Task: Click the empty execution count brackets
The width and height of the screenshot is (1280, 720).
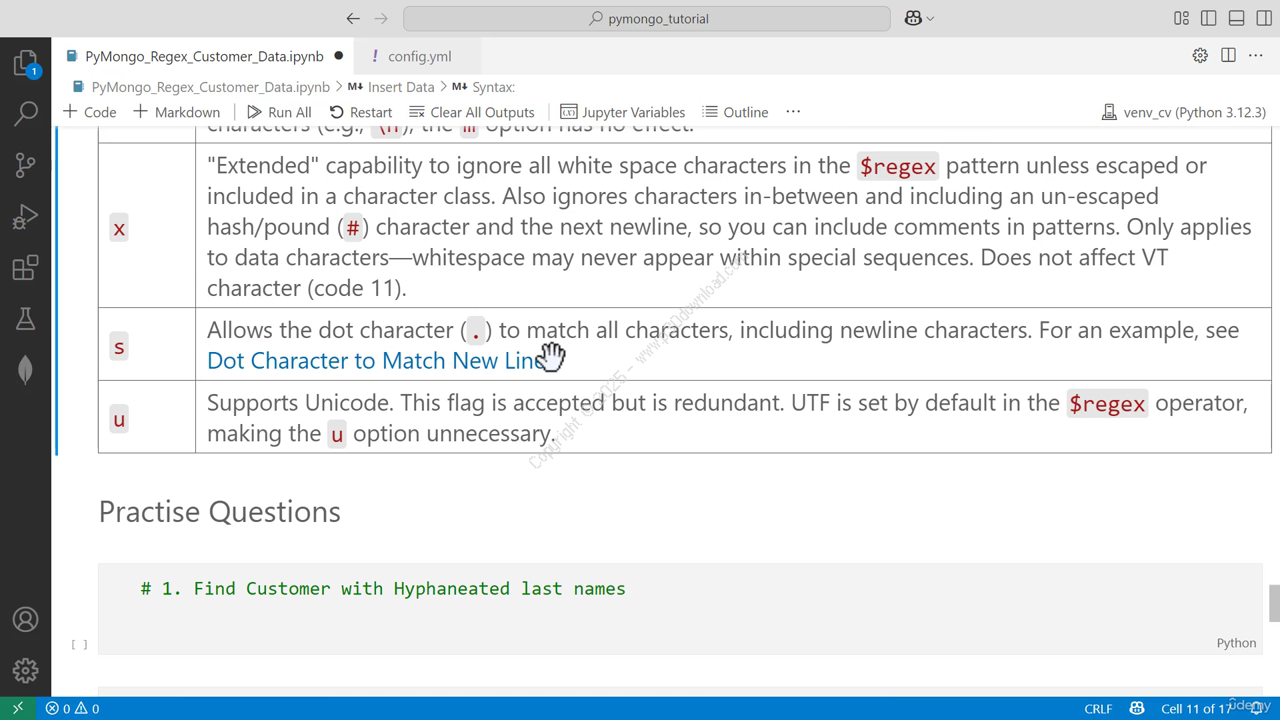Action: pyautogui.click(x=79, y=644)
